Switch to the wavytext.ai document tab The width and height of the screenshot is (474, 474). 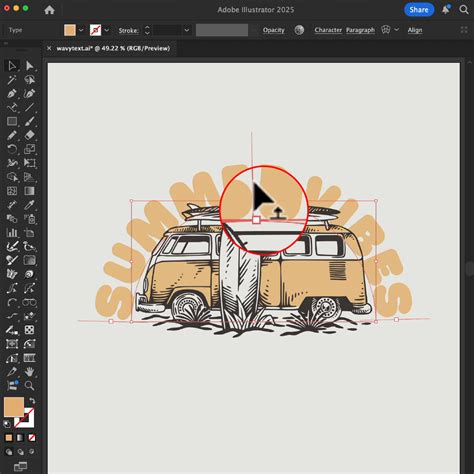tap(113, 48)
